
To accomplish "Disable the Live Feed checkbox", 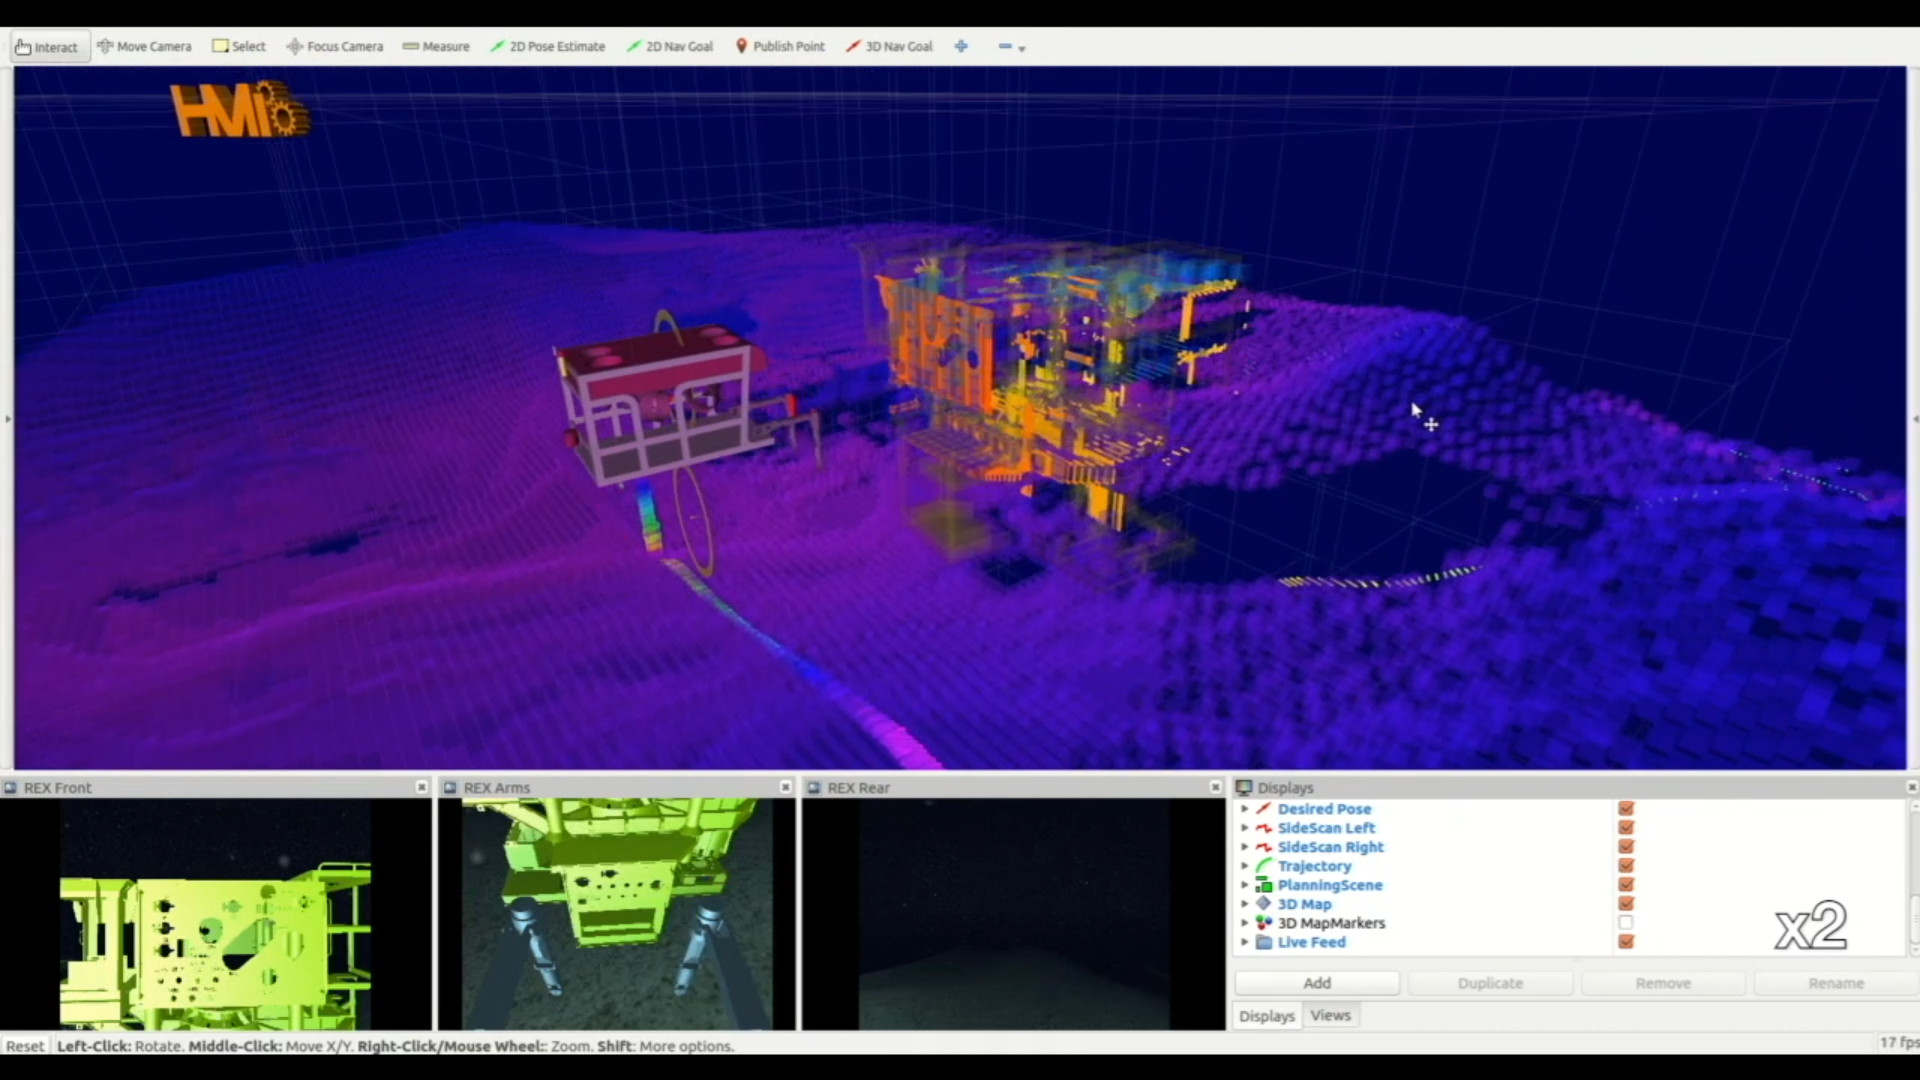I will pos(1626,942).
